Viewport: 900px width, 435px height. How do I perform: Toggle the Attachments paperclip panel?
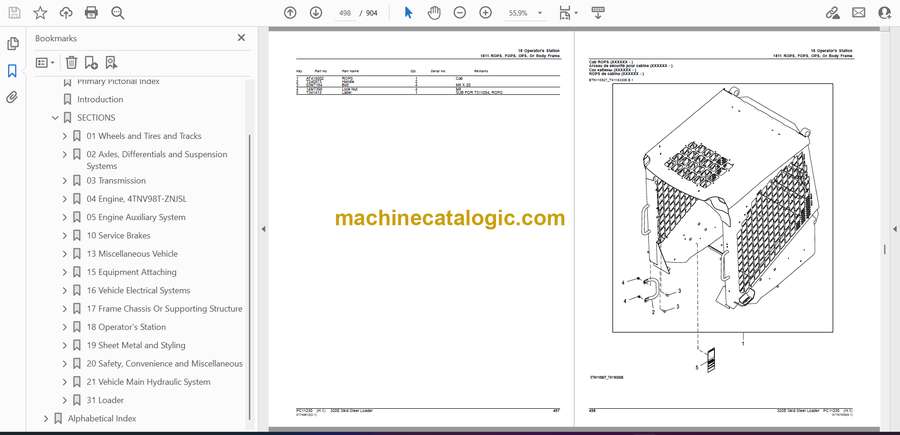[13, 98]
